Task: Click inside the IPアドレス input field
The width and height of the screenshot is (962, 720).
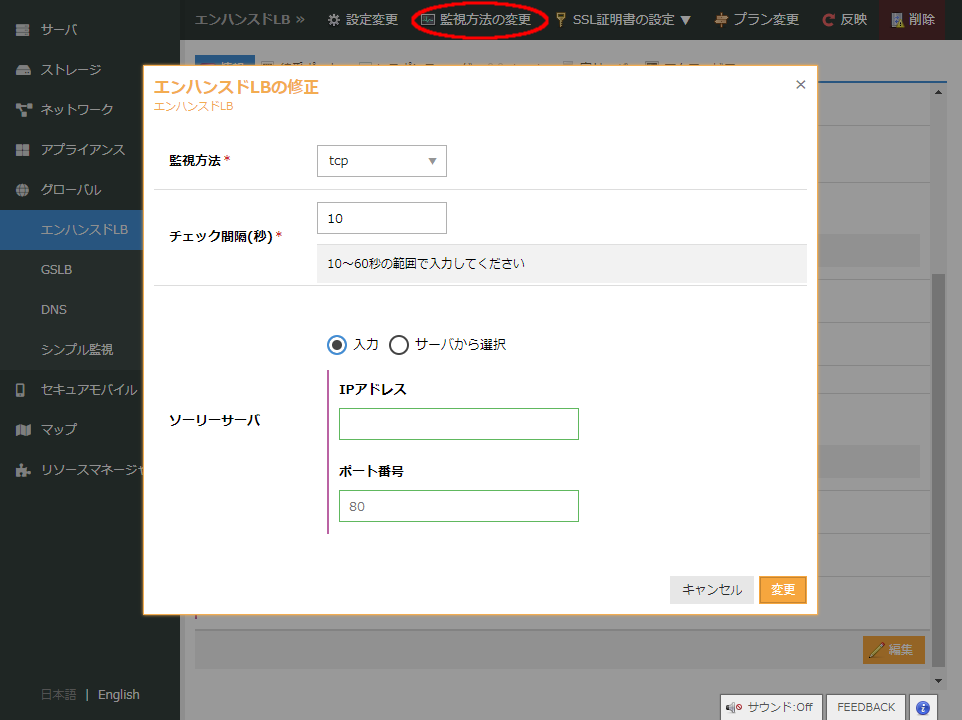Action: [458, 423]
